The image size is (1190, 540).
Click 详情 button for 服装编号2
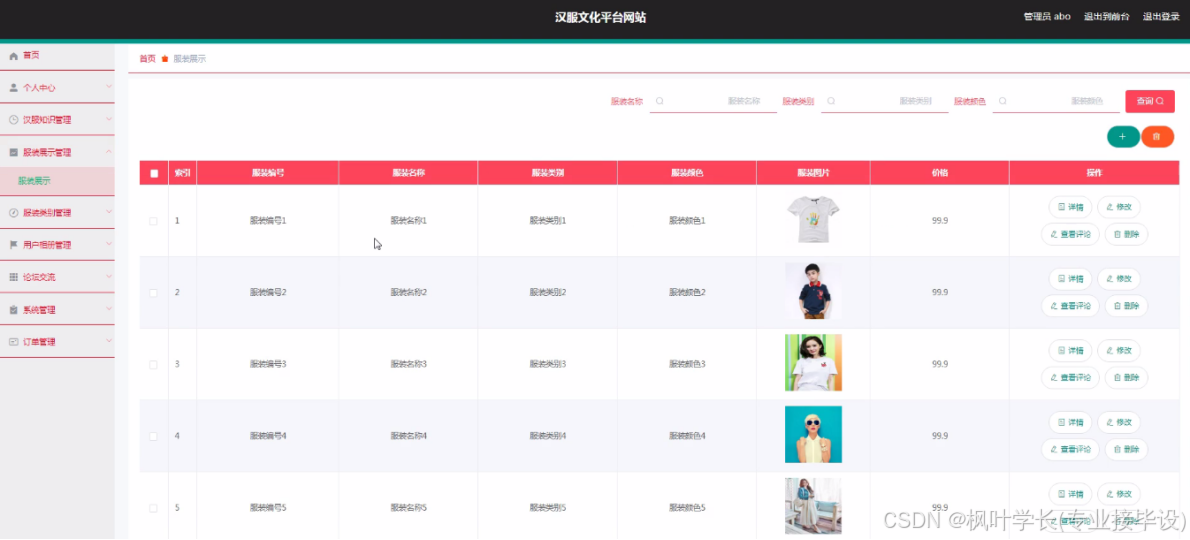1070,279
